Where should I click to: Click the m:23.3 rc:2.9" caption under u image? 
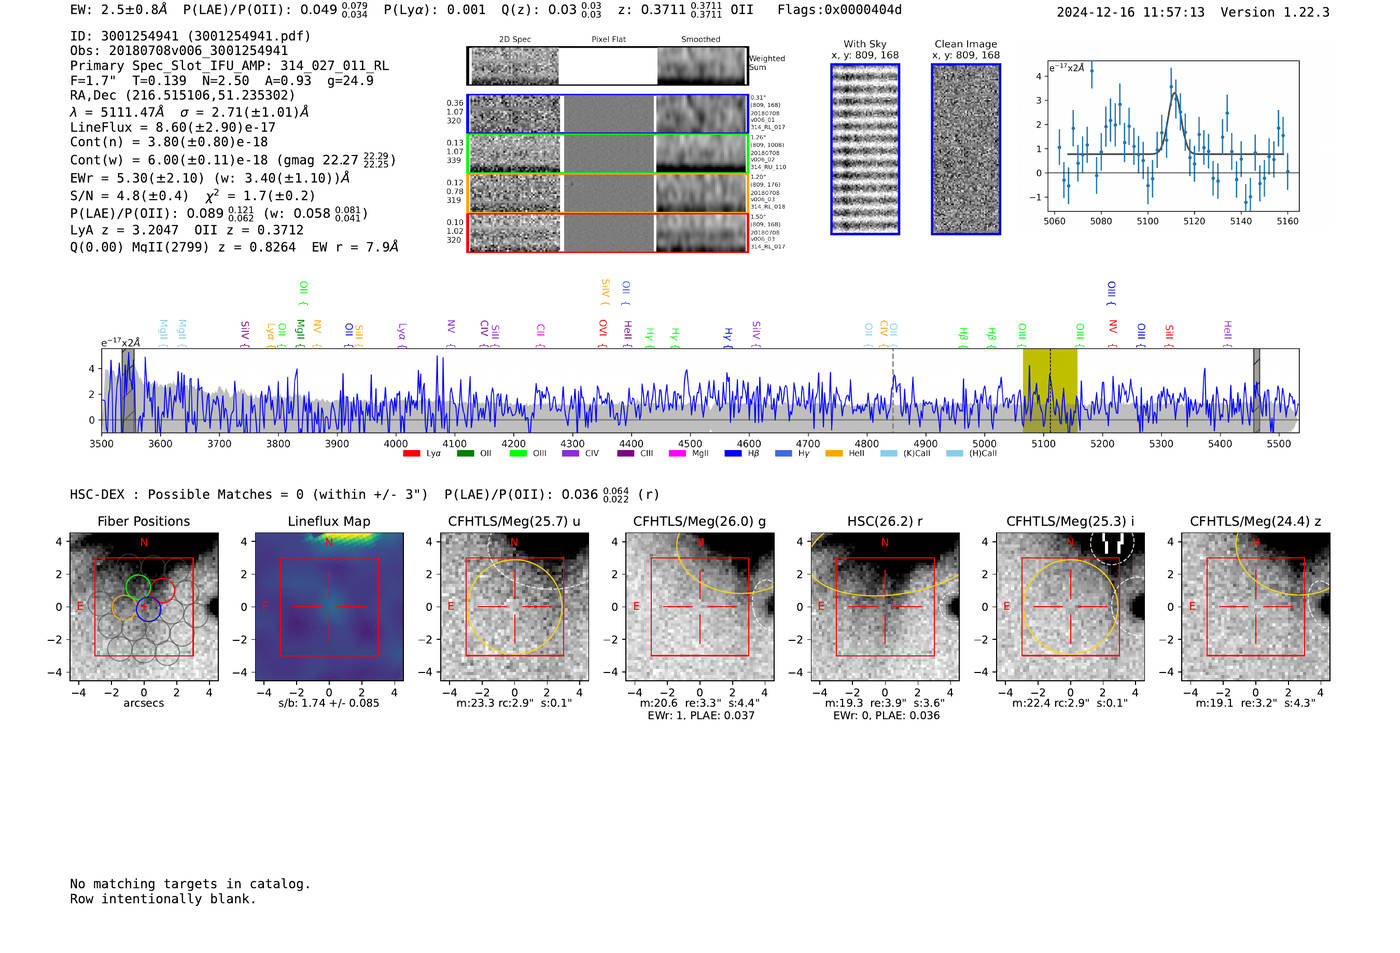click(514, 703)
